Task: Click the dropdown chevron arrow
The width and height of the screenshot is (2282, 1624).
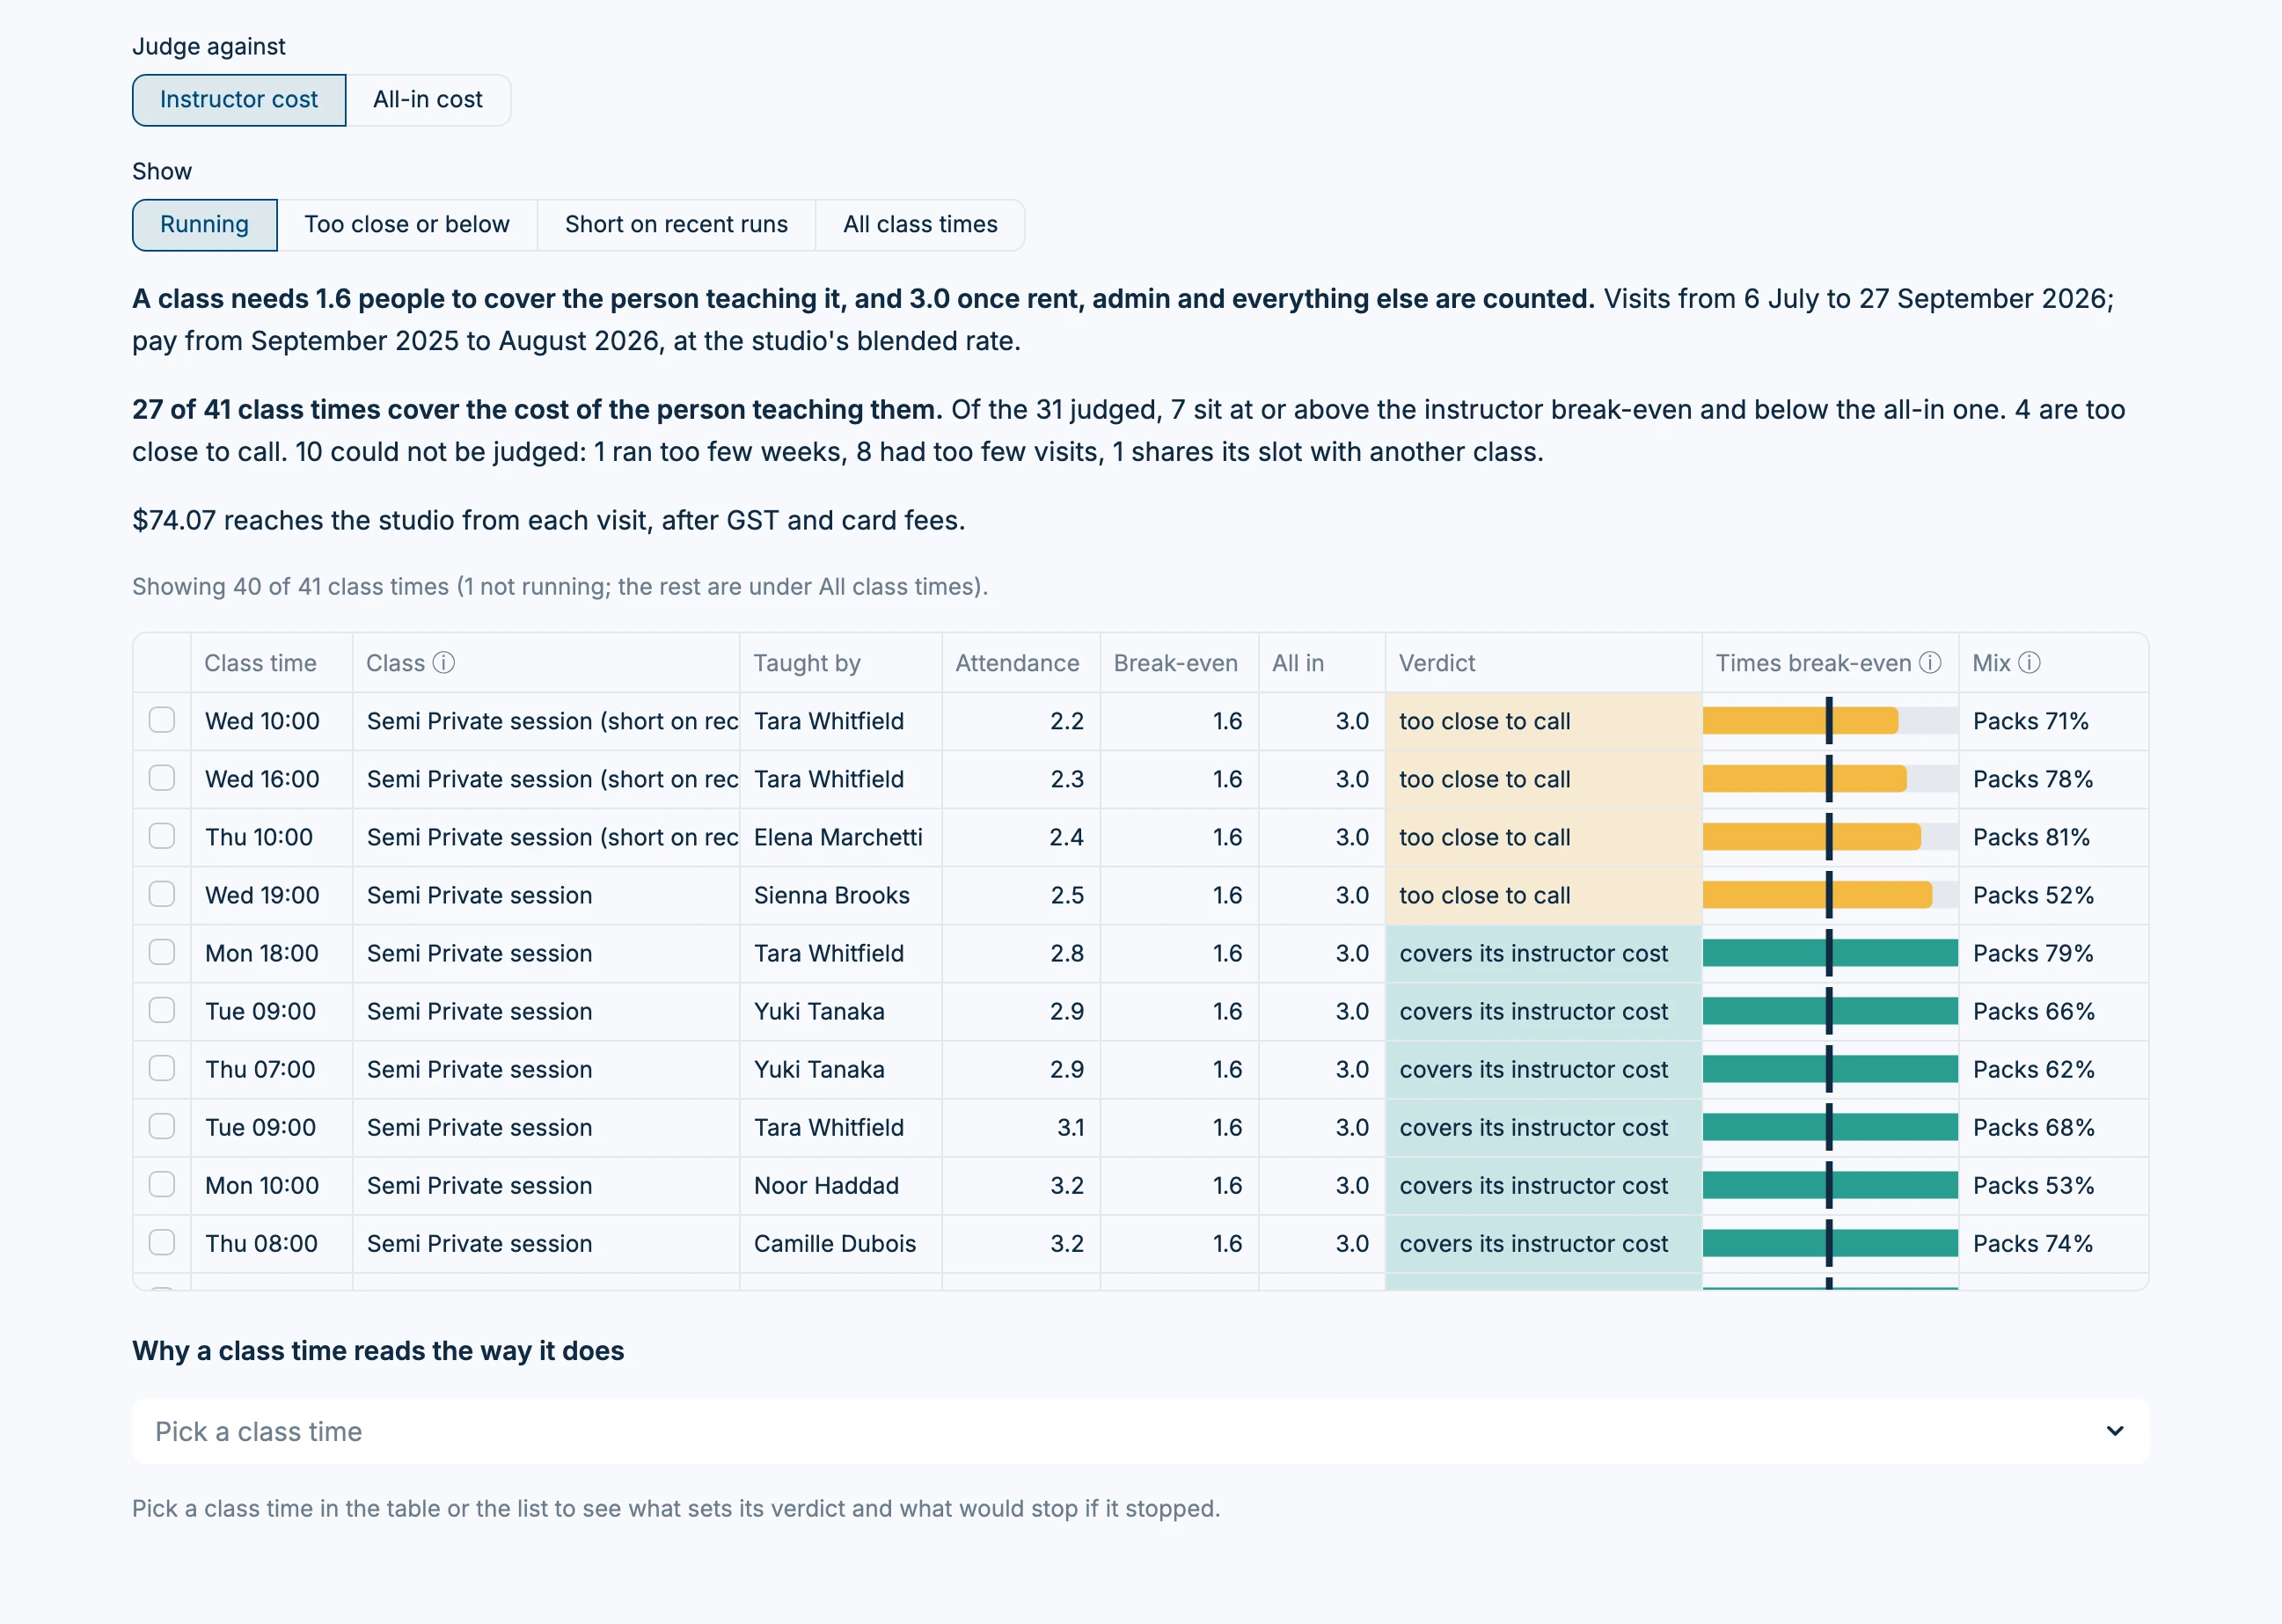Action: coord(2114,1431)
